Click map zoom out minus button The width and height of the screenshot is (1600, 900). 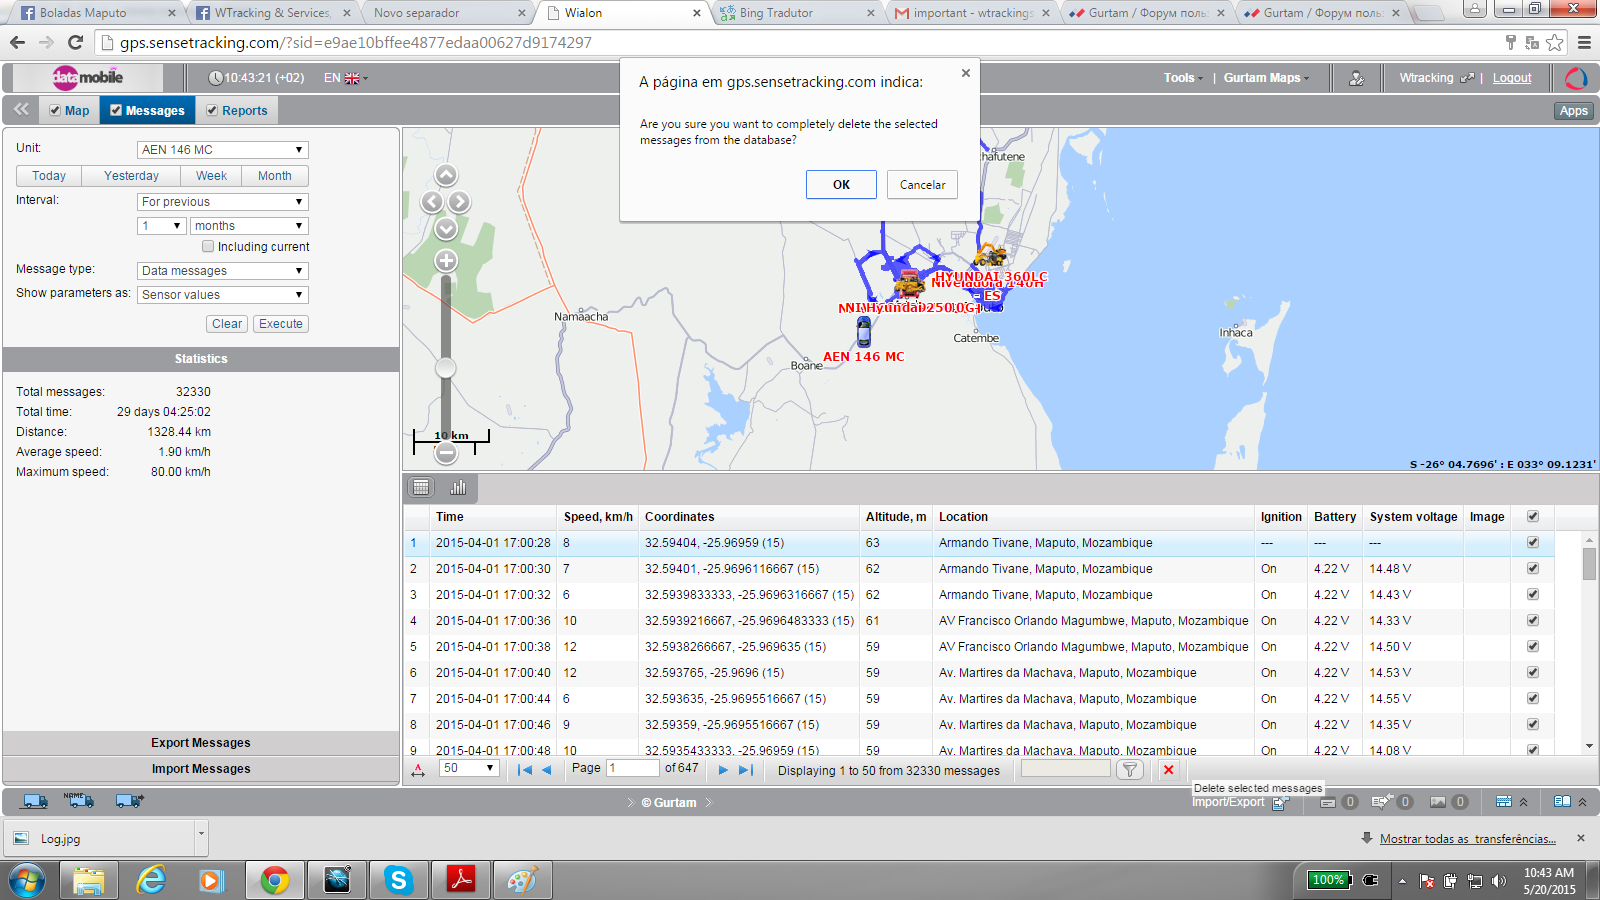[x=446, y=453]
